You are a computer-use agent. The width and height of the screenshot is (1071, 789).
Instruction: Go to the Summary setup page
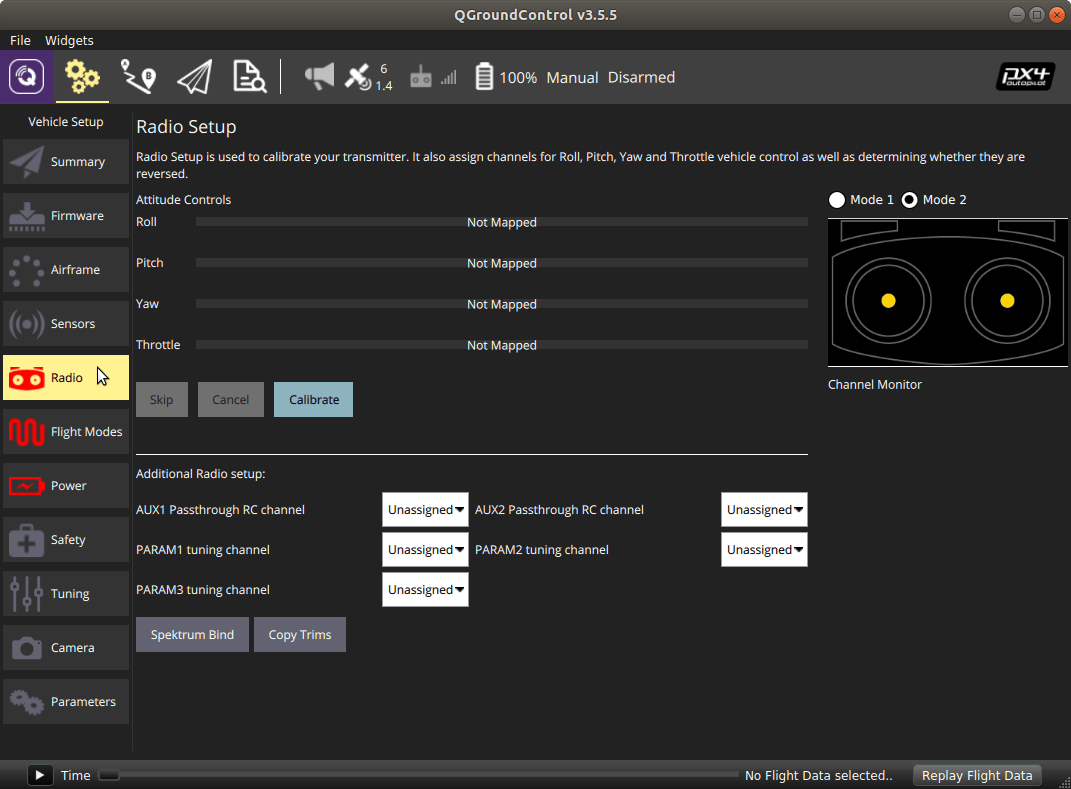coord(66,162)
